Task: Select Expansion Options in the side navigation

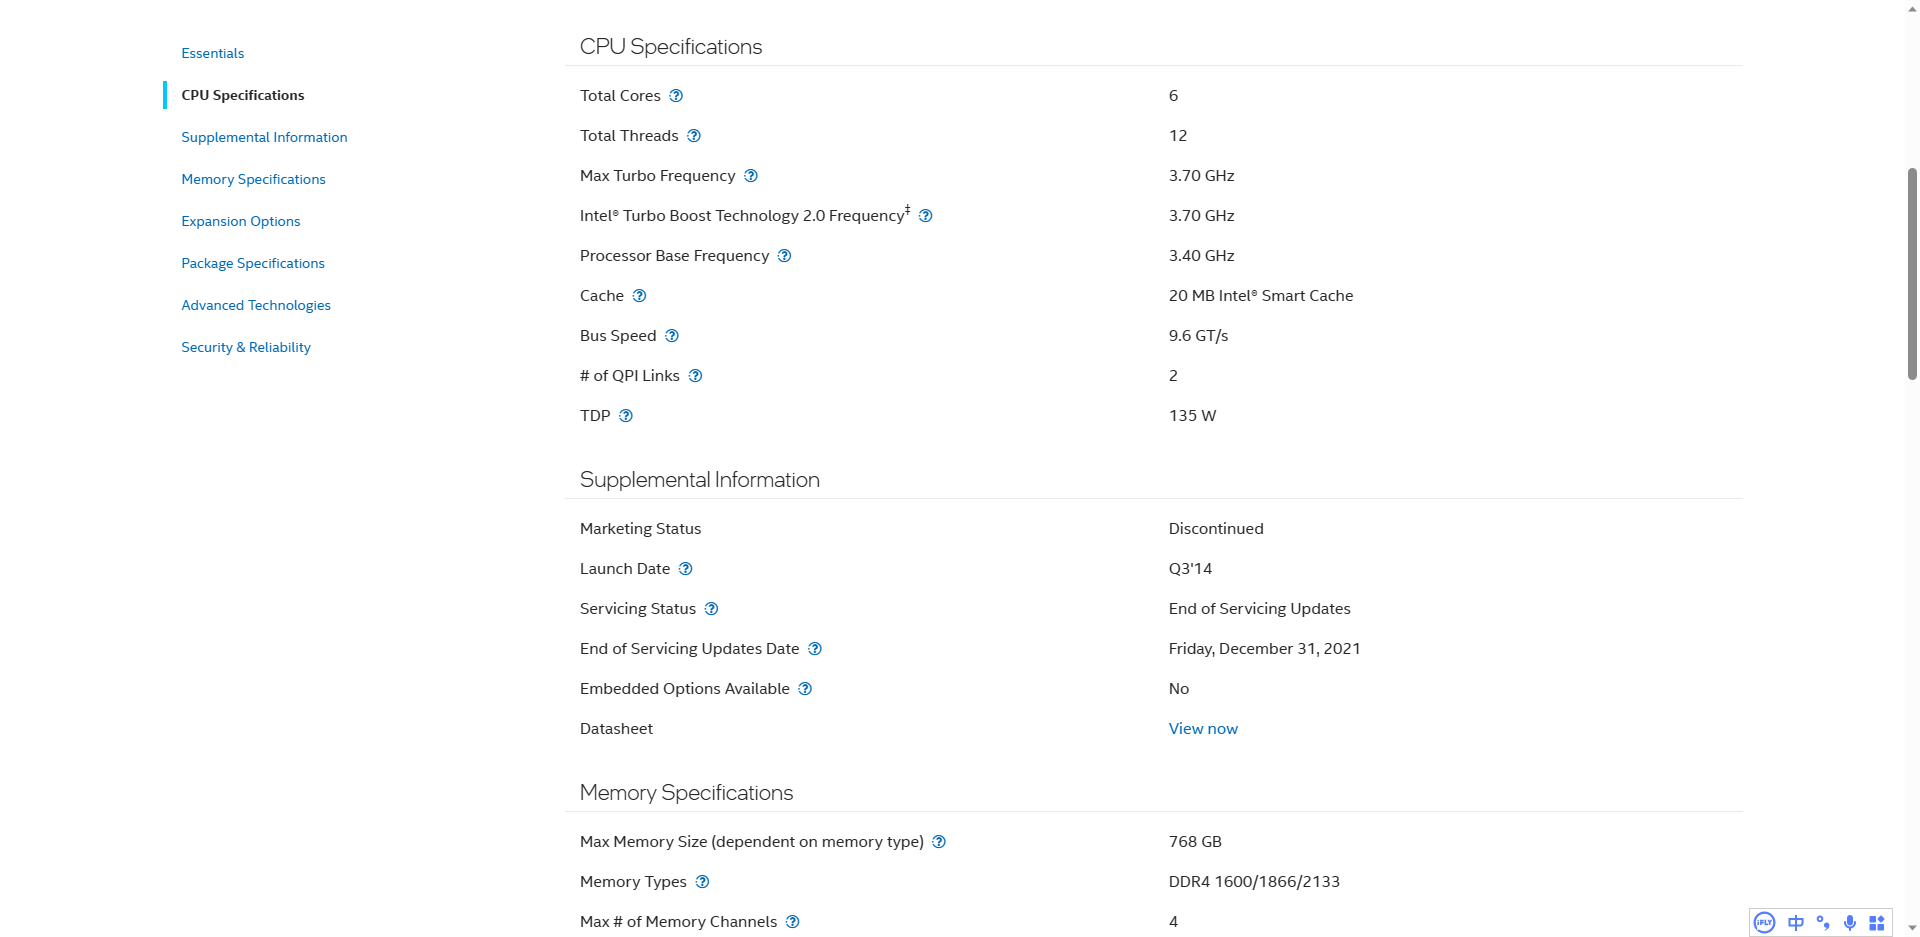Action: [x=241, y=221]
